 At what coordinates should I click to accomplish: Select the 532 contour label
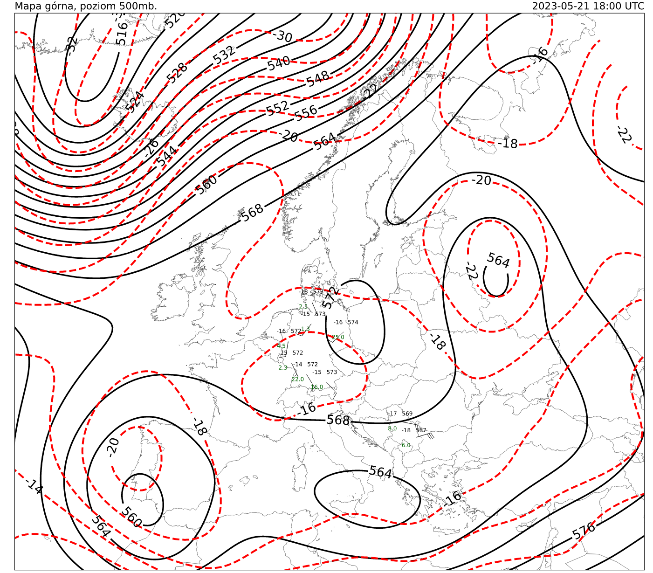224,55
